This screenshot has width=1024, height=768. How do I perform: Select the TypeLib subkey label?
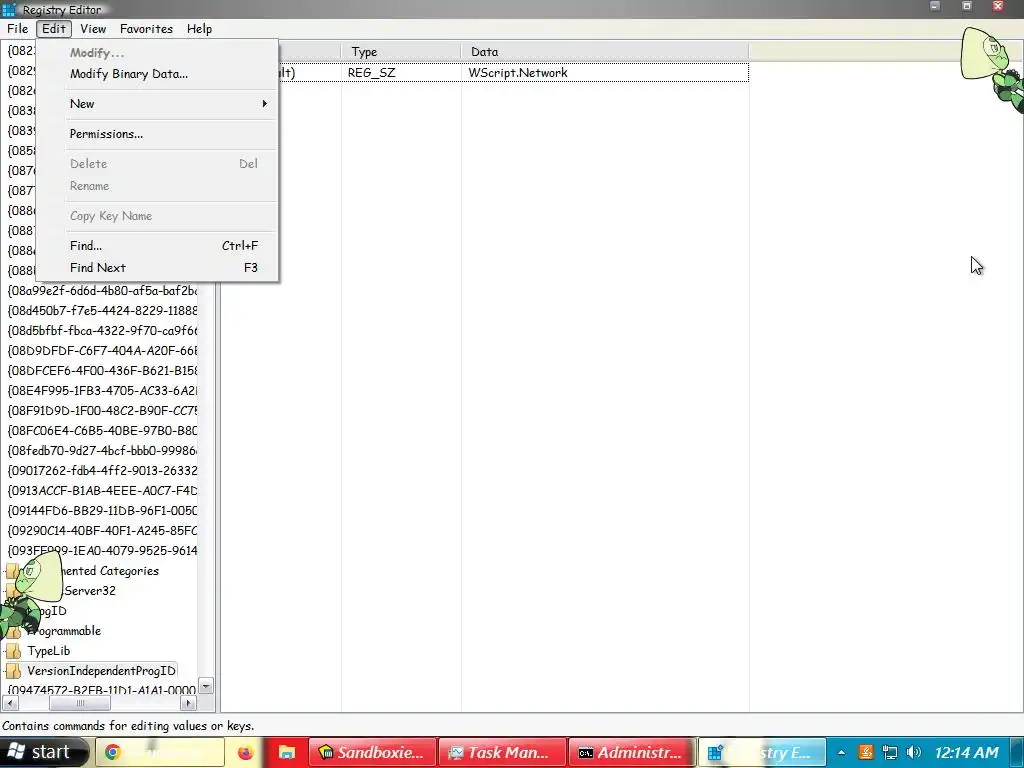pos(48,651)
